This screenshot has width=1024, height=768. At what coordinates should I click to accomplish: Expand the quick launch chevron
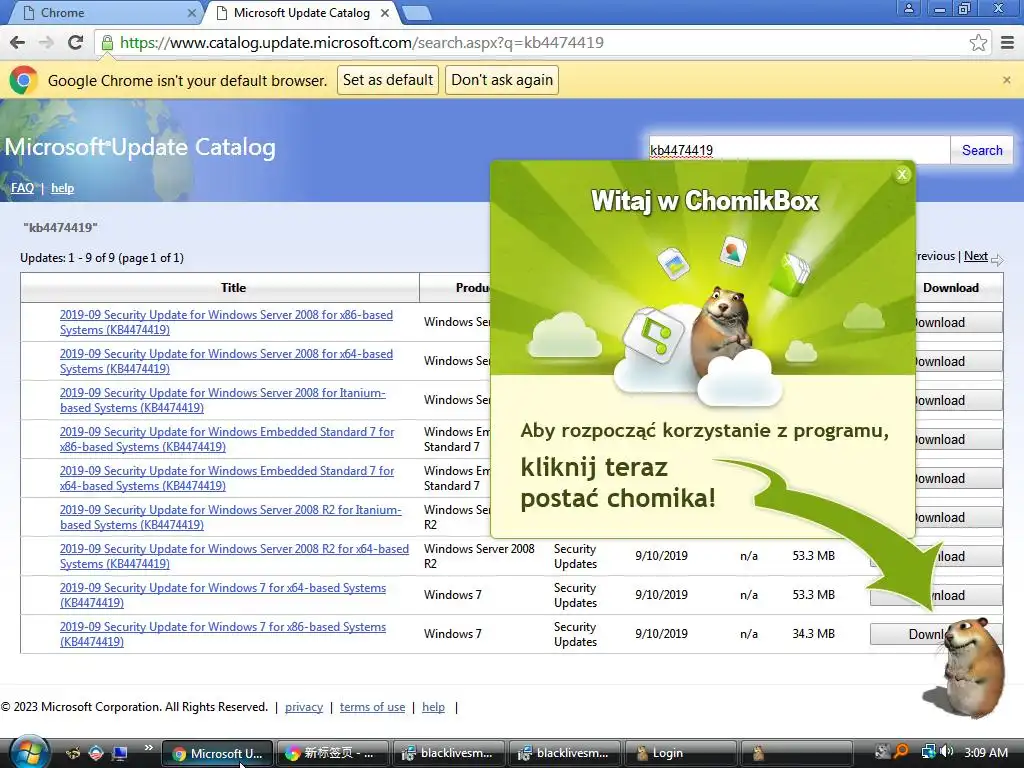(148, 748)
